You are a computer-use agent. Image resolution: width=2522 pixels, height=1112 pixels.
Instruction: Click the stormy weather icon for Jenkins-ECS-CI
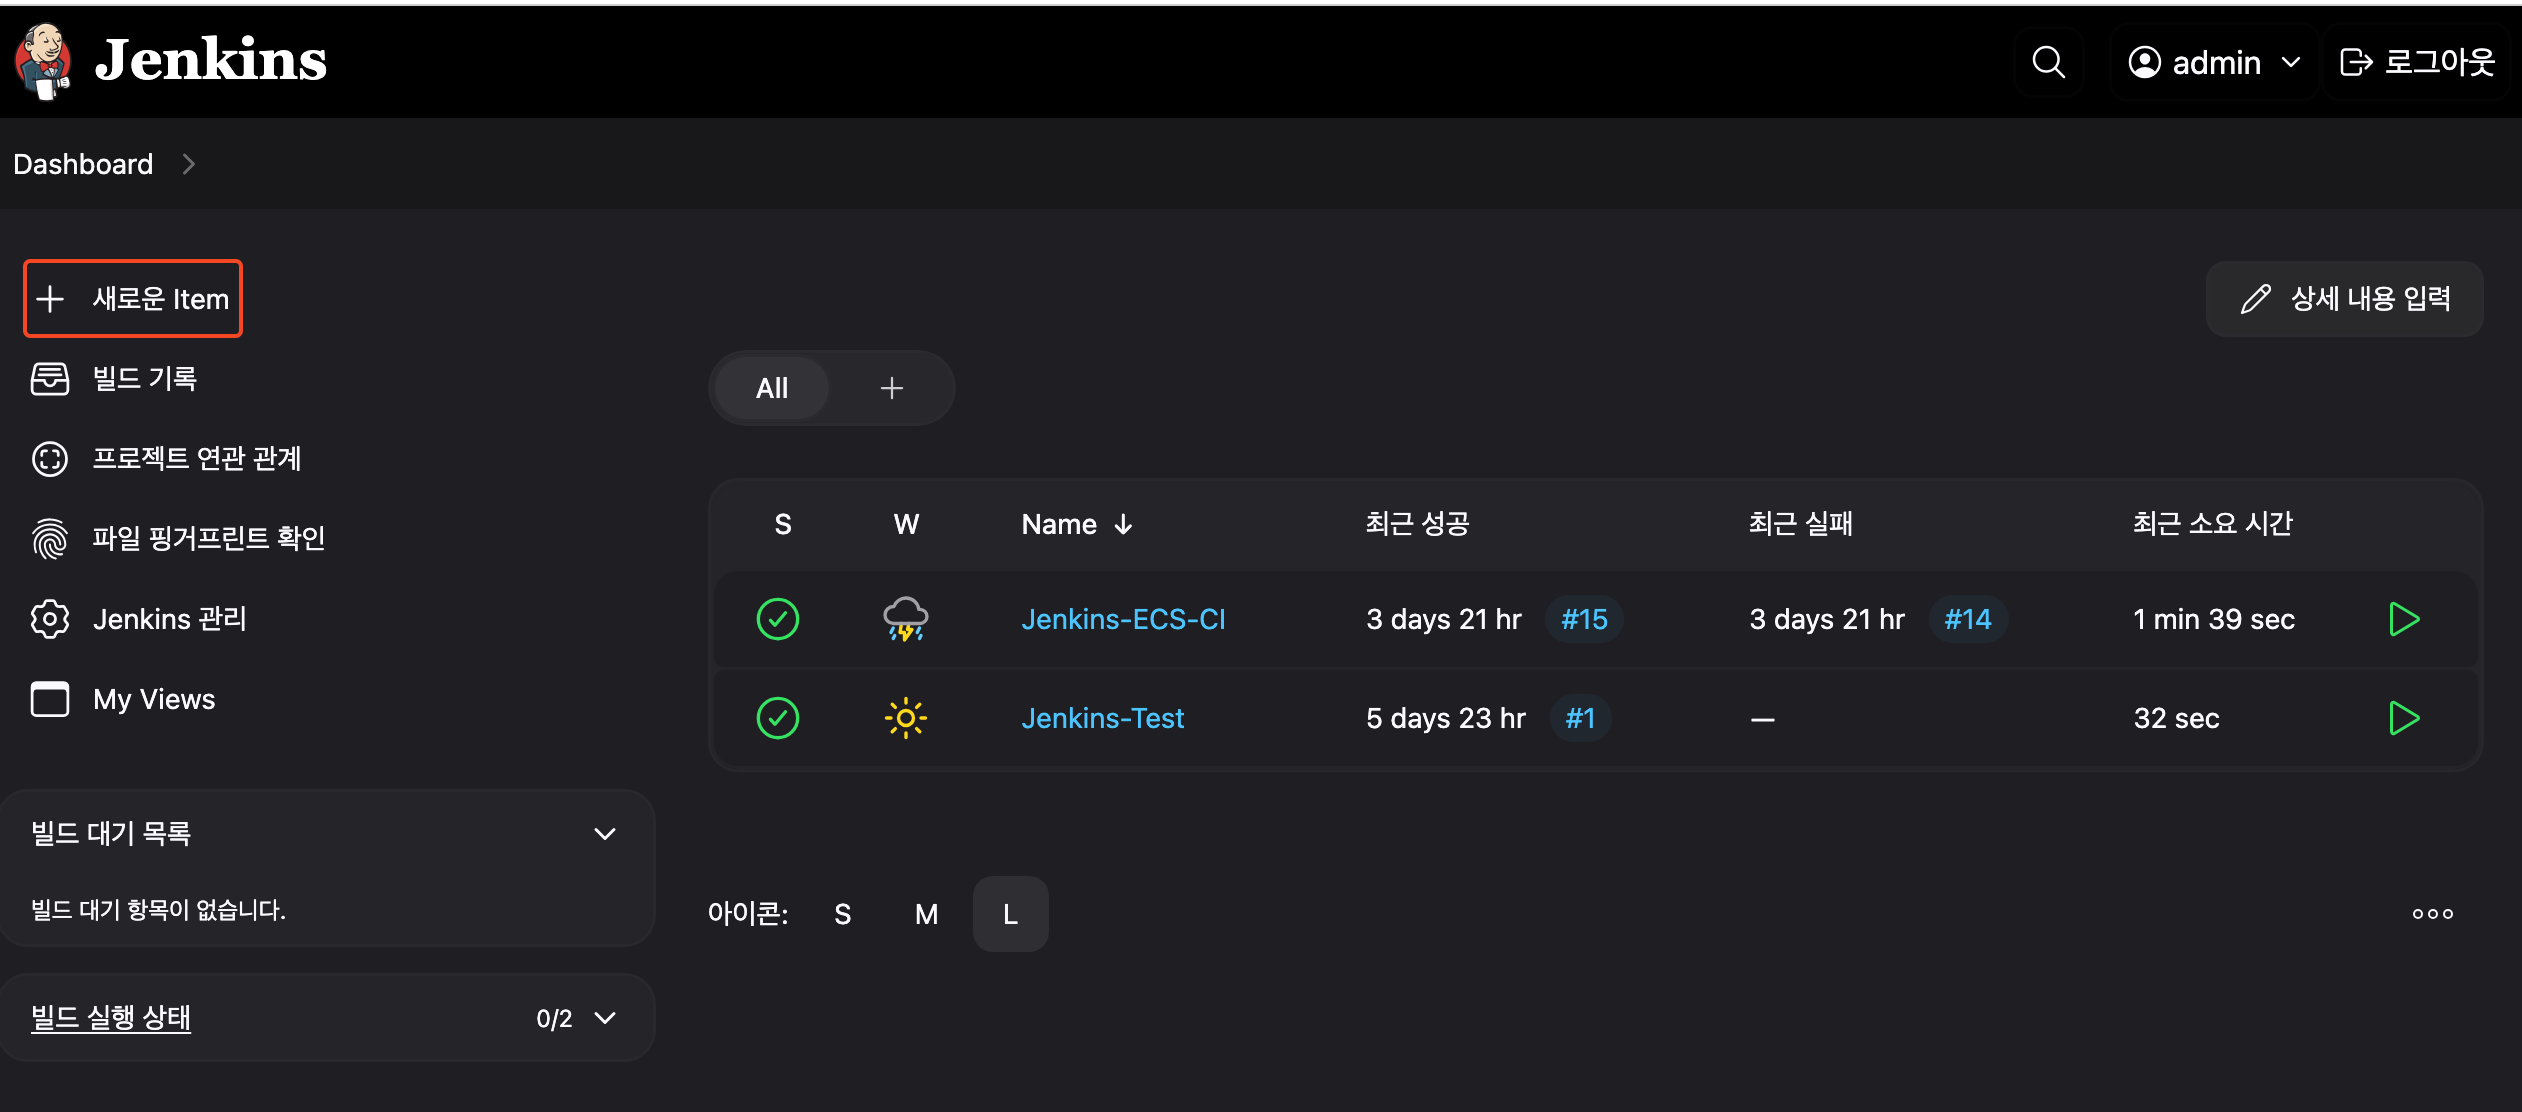coord(905,619)
